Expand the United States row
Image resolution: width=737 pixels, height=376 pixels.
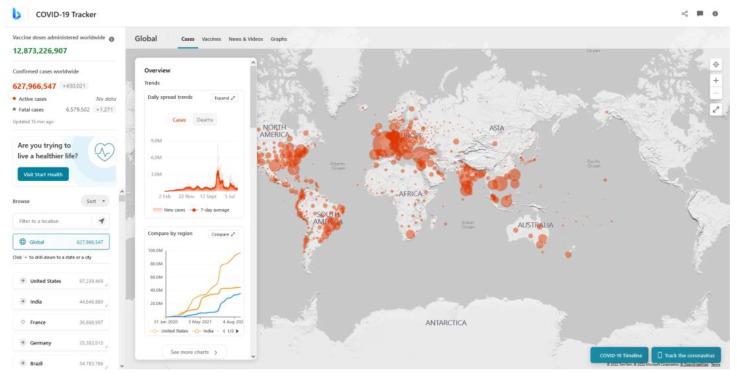(x=23, y=281)
